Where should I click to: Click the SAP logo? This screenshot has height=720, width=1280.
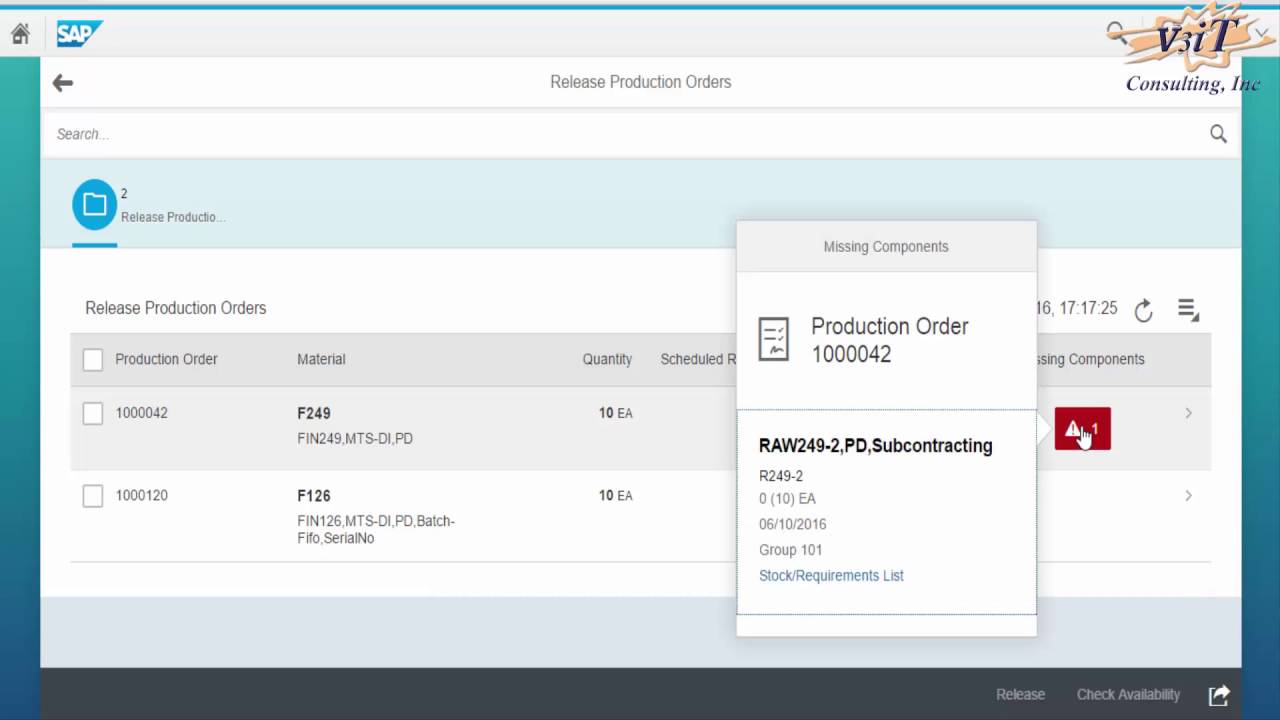tap(79, 34)
